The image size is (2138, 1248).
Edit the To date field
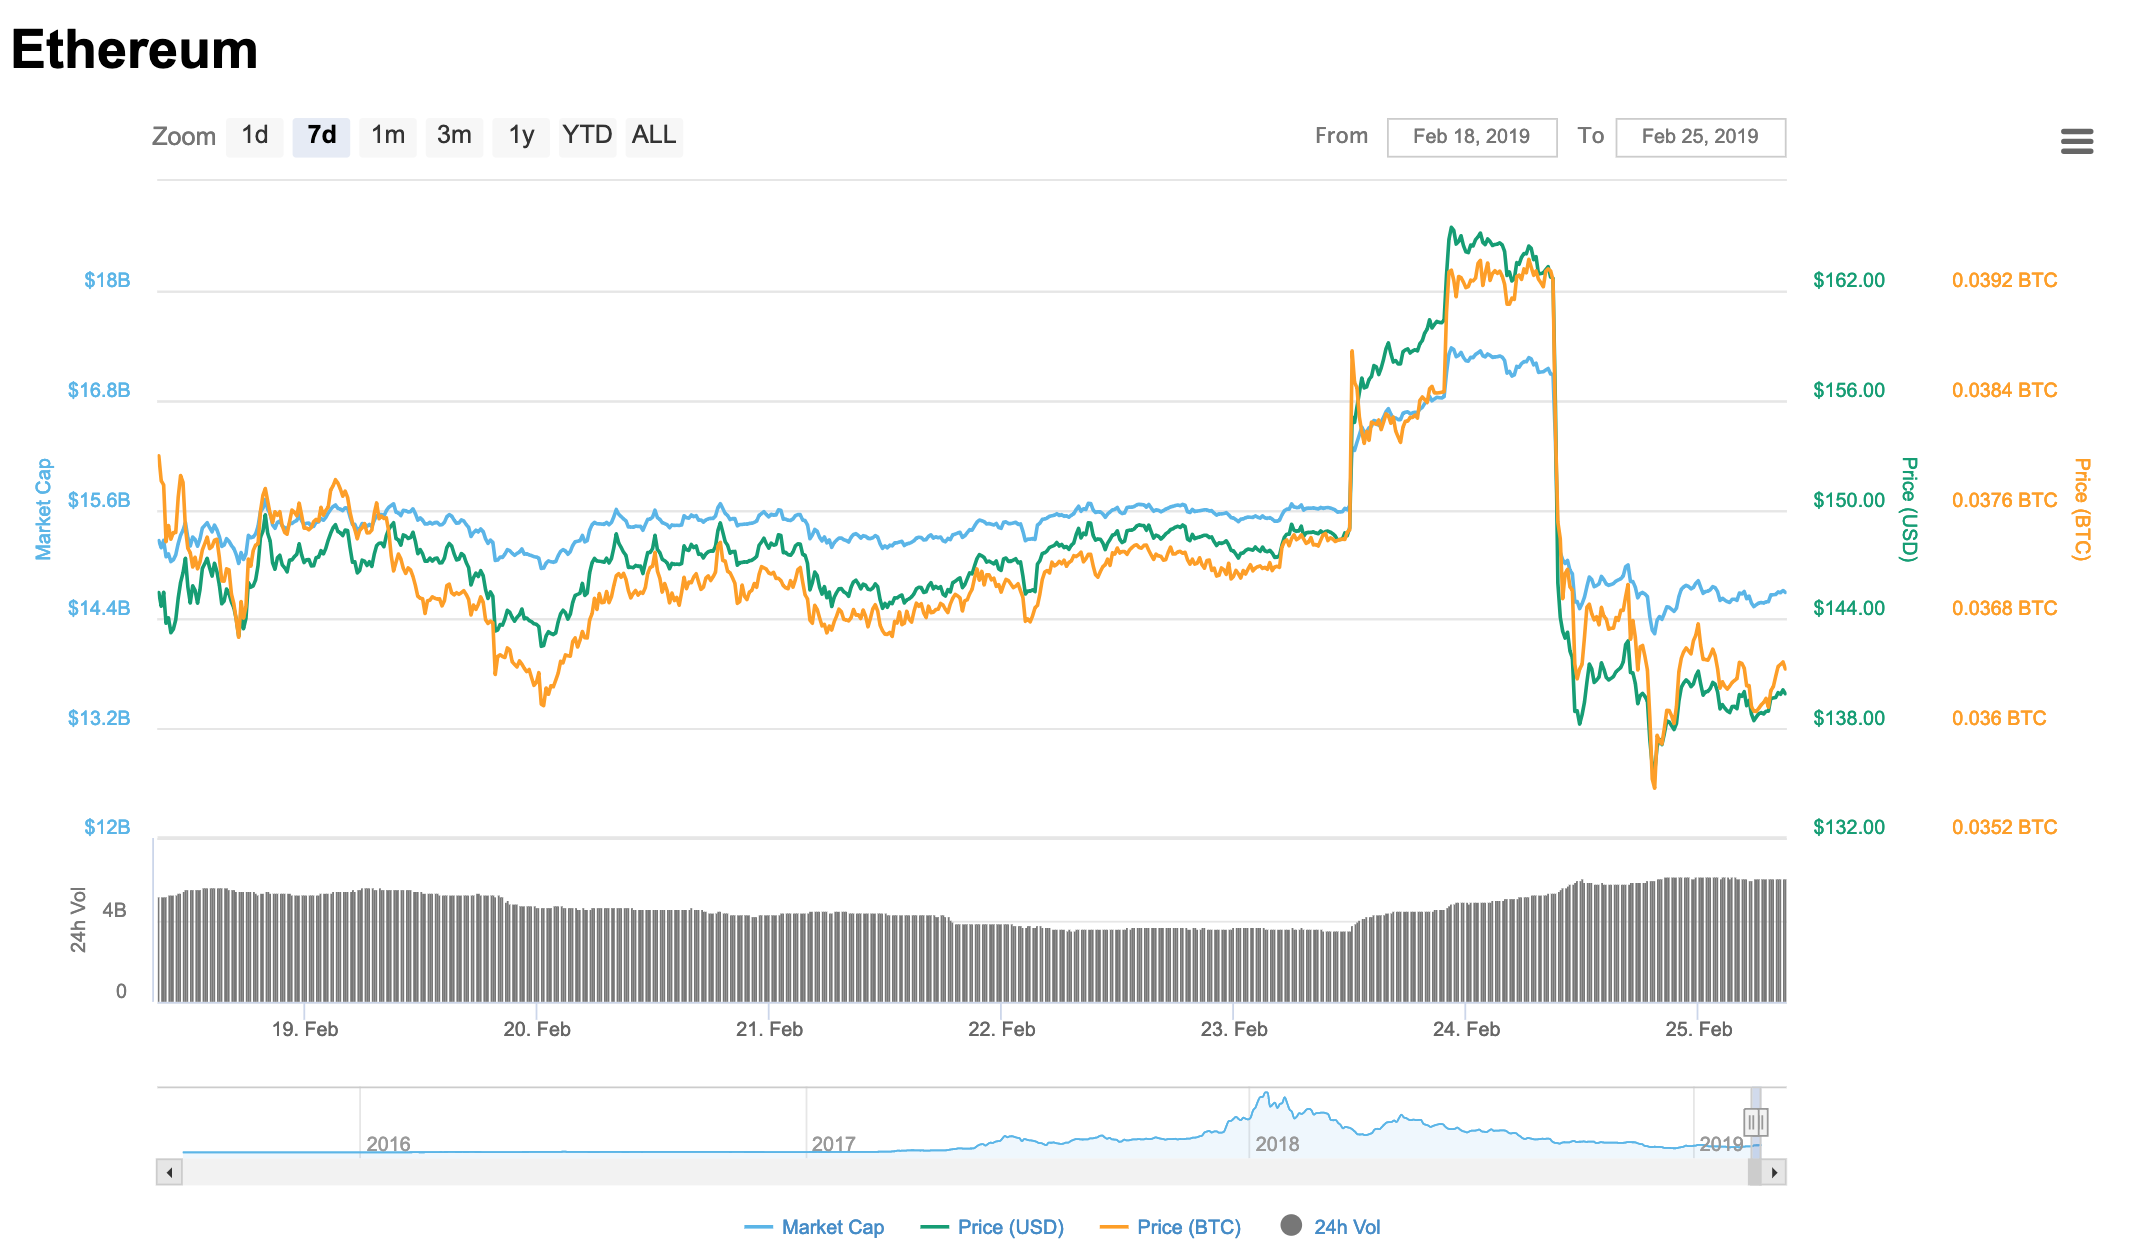coord(1700,137)
